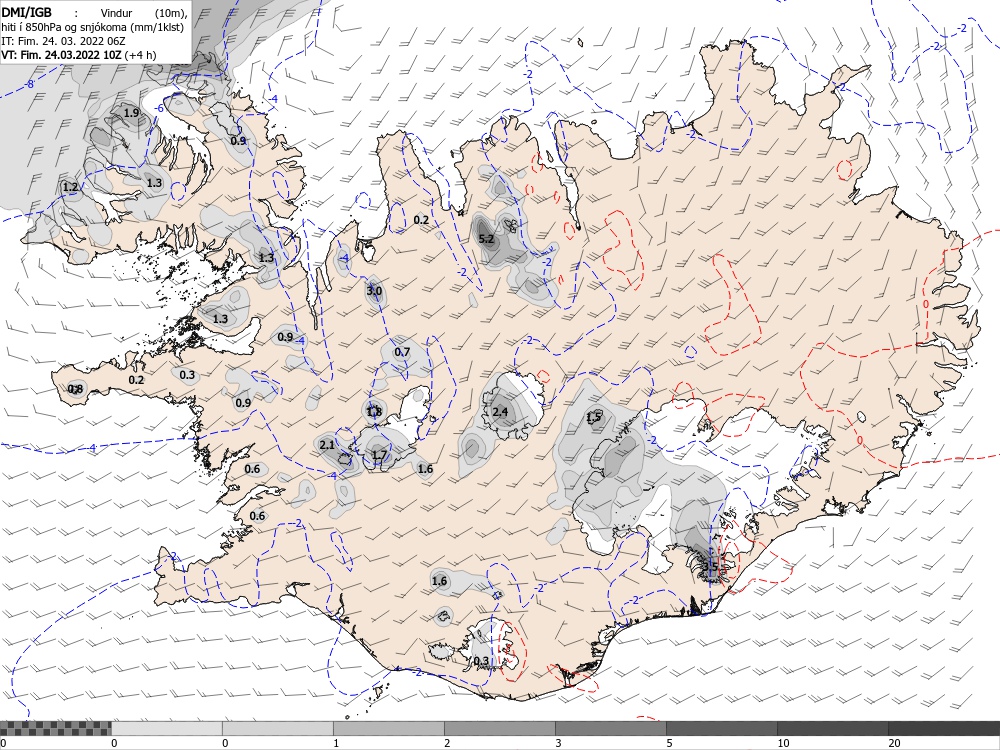Select the 1.9 snowfall value
Image resolution: width=1000 pixels, height=750 pixels.
131,113
